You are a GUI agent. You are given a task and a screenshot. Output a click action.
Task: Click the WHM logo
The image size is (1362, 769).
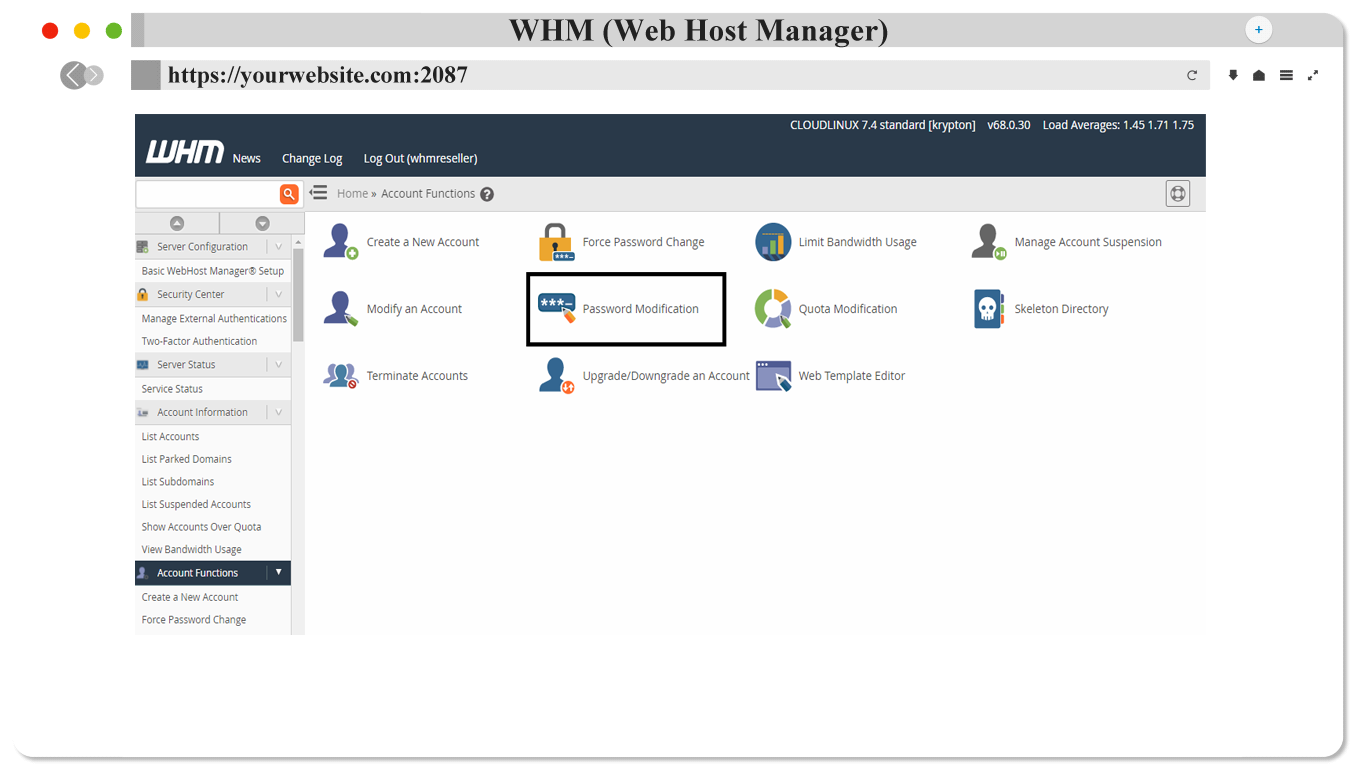(185, 152)
